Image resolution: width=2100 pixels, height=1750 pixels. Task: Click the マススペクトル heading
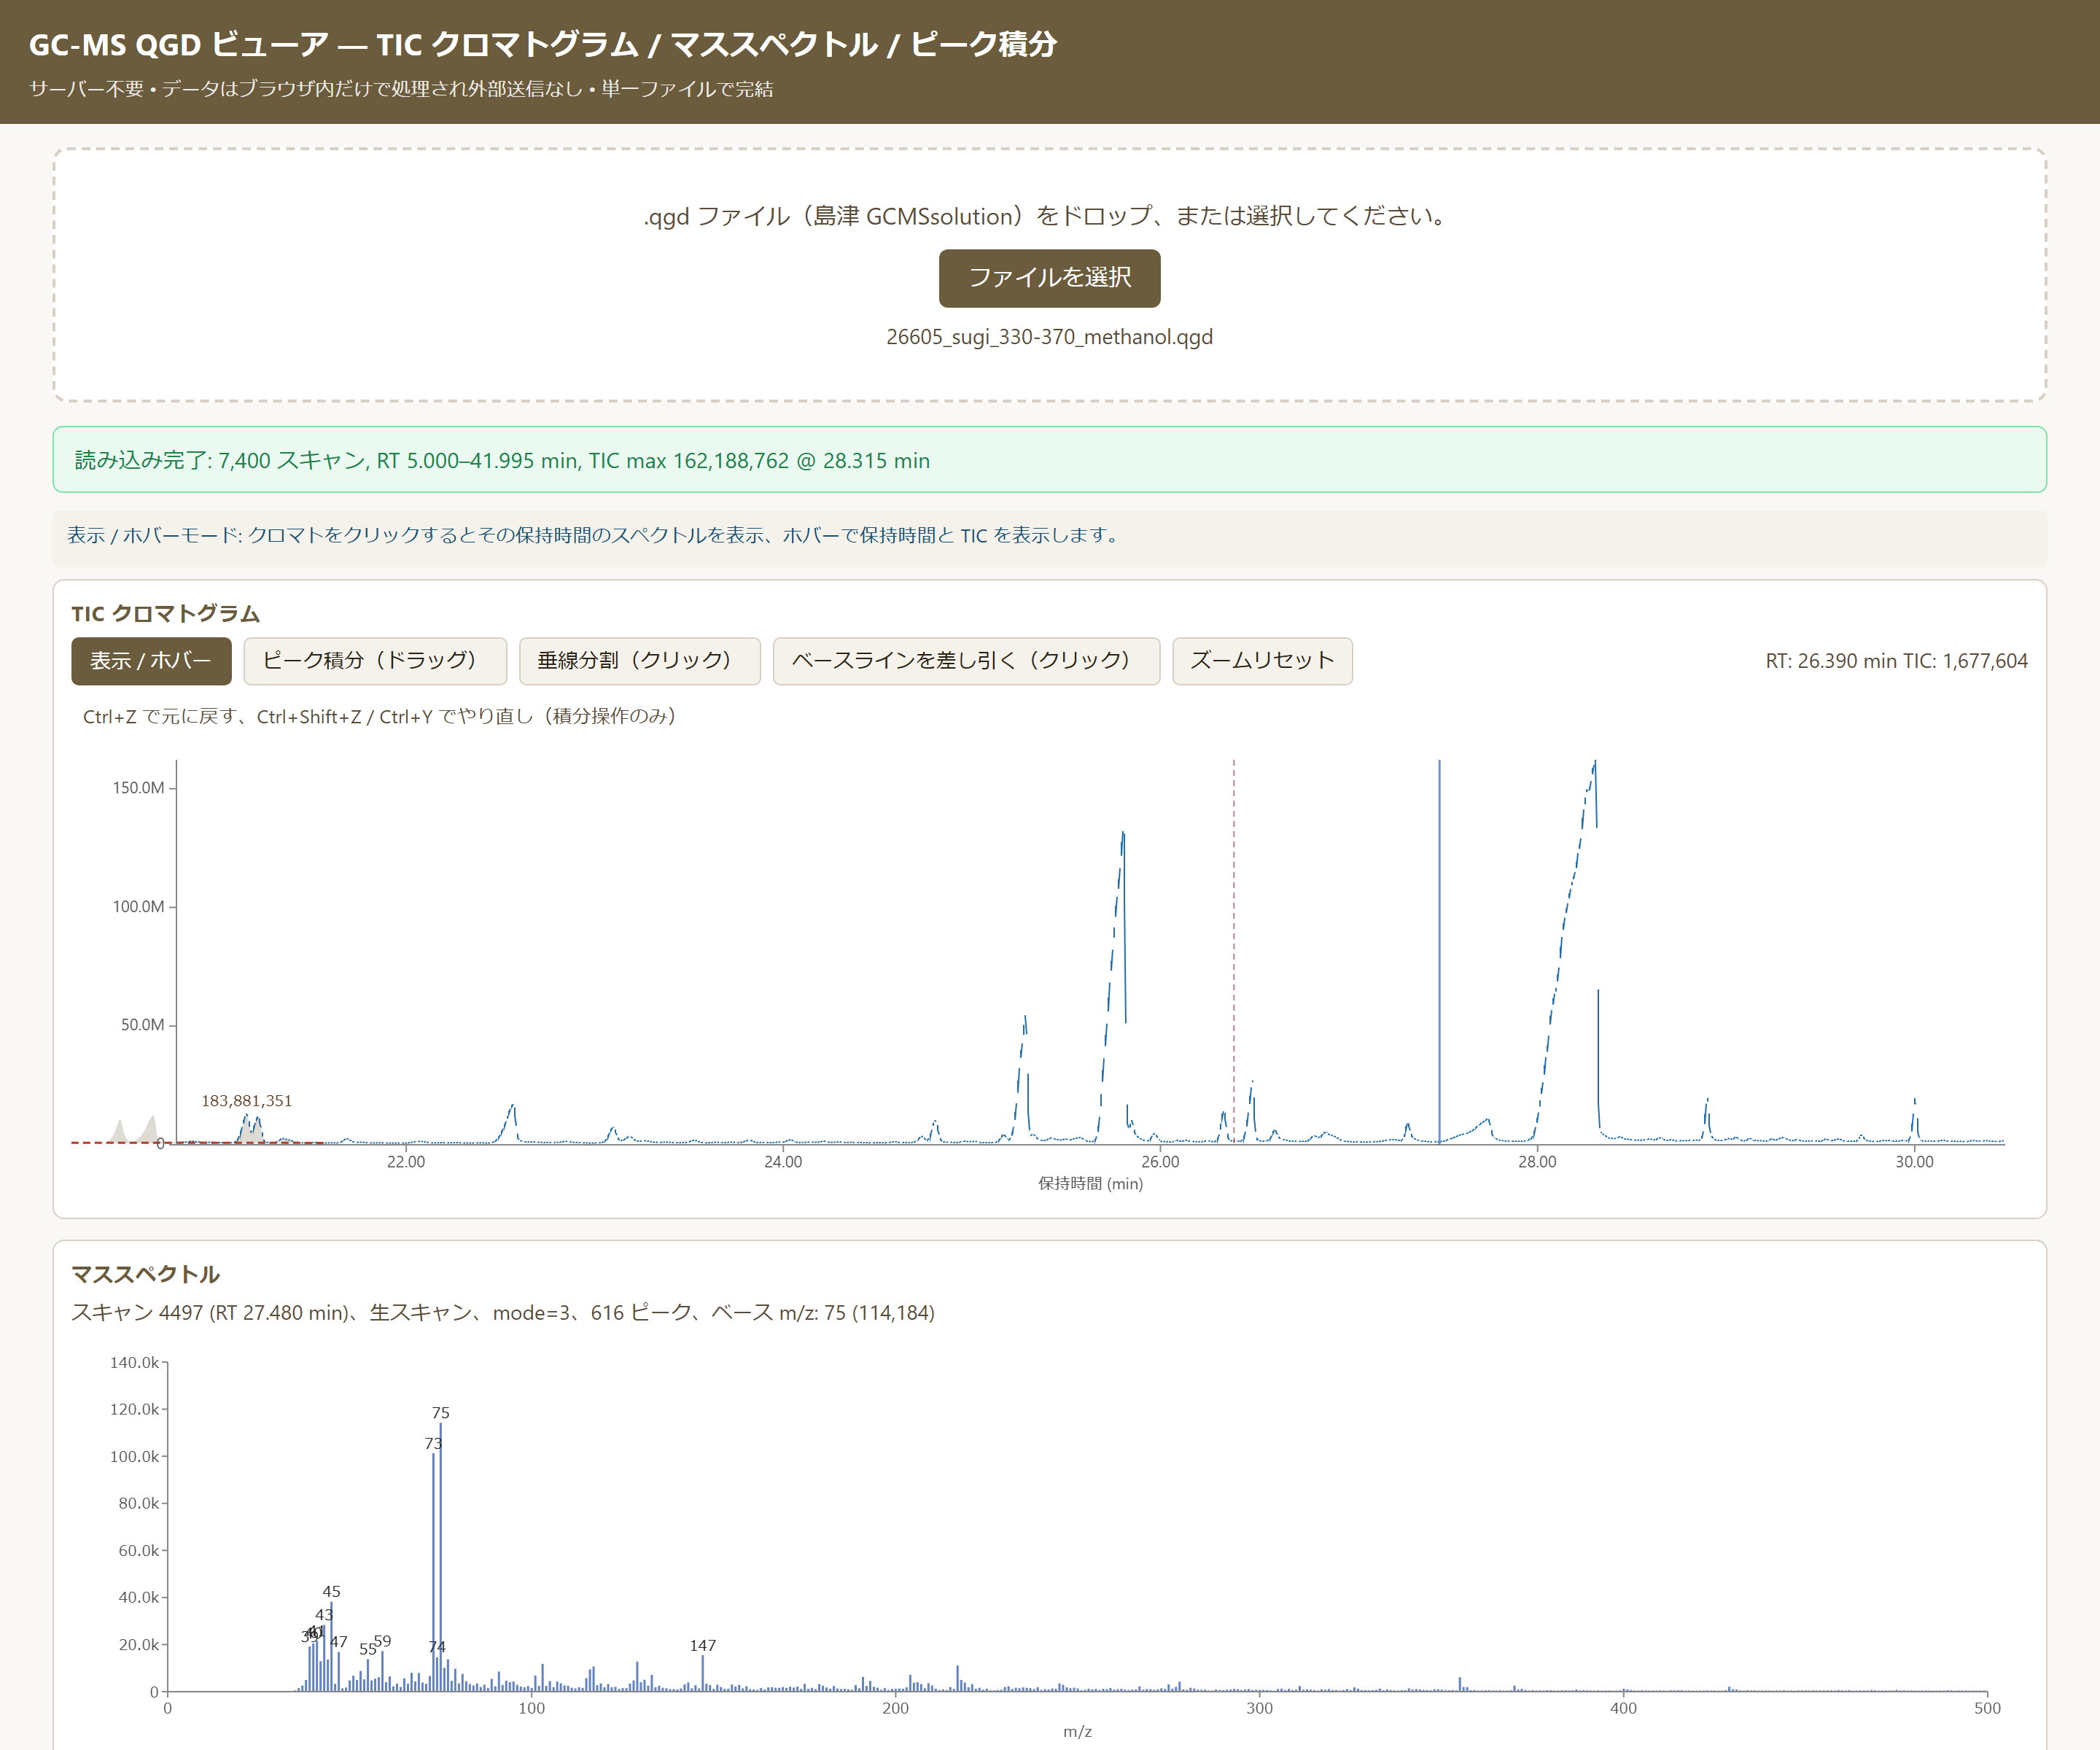coord(145,1274)
